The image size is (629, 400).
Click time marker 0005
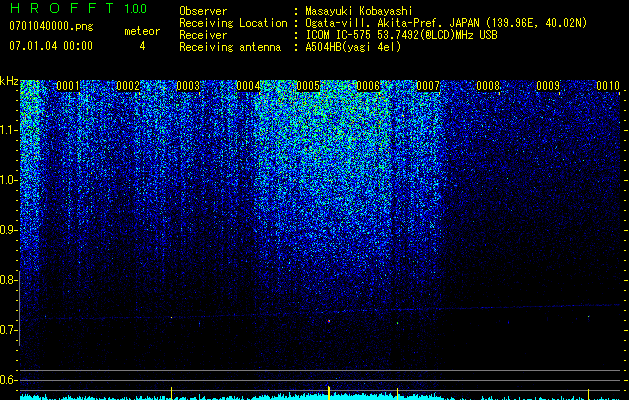click(308, 86)
